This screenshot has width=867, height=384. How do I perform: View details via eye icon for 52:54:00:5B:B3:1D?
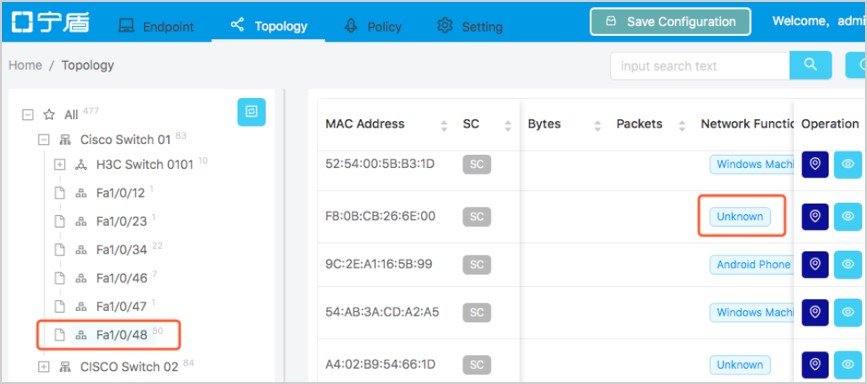(848, 165)
